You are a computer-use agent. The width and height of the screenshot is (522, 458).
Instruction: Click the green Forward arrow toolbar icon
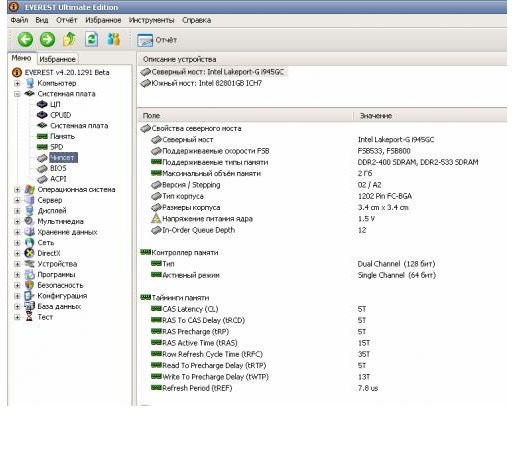click(47, 39)
